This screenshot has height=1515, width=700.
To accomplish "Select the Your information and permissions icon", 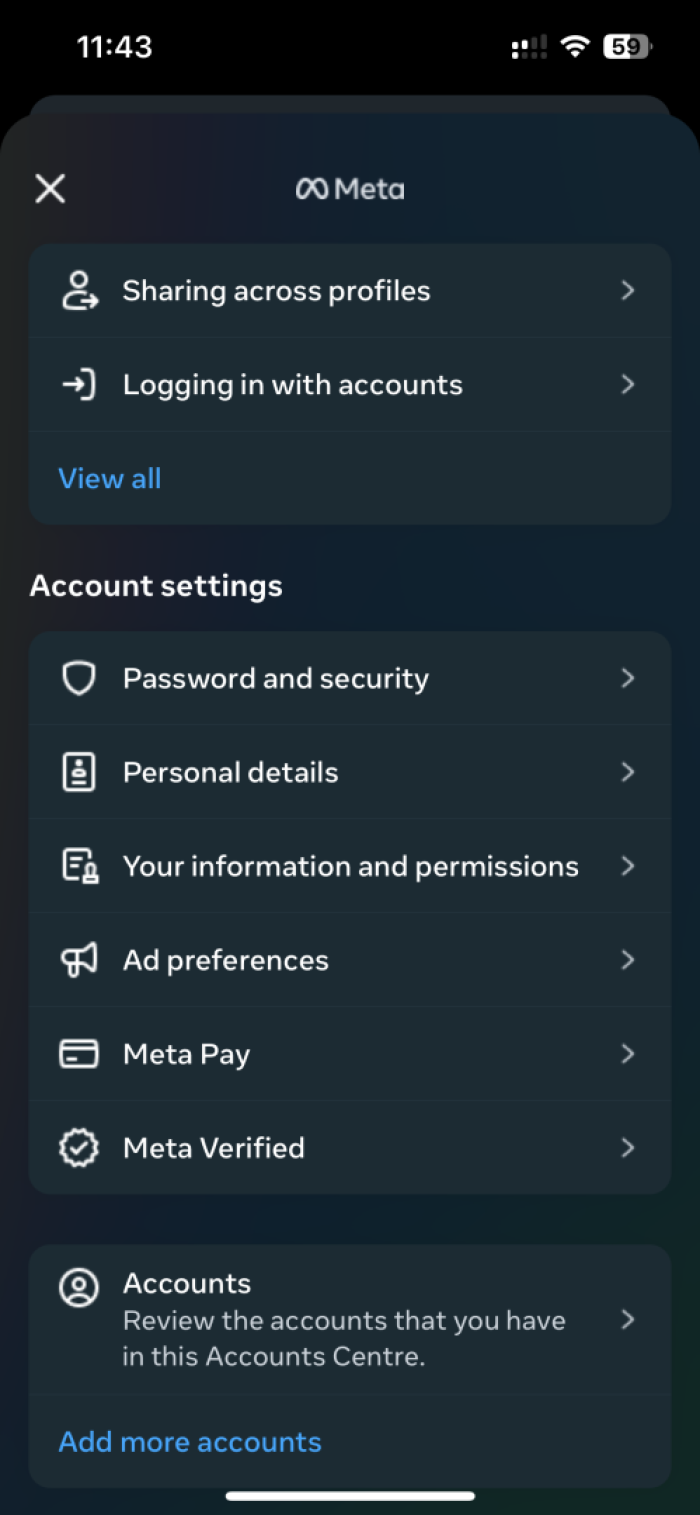I will tap(79, 866).
